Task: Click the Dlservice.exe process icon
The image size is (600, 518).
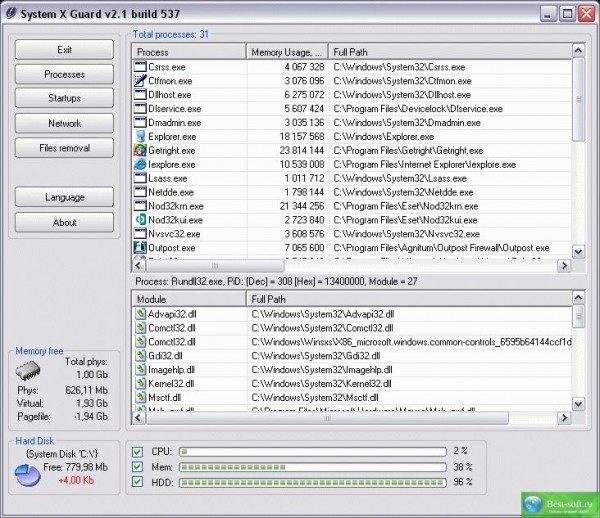Action: pyautogui.click(x=140, y=109)
